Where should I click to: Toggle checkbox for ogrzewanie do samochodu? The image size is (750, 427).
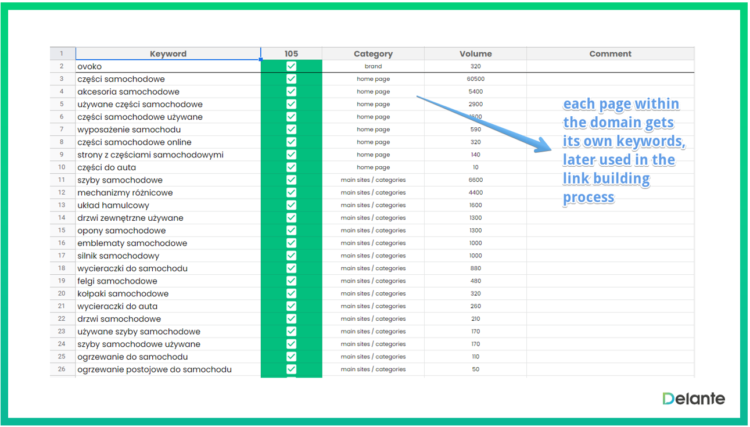click(x=291, y=357)
